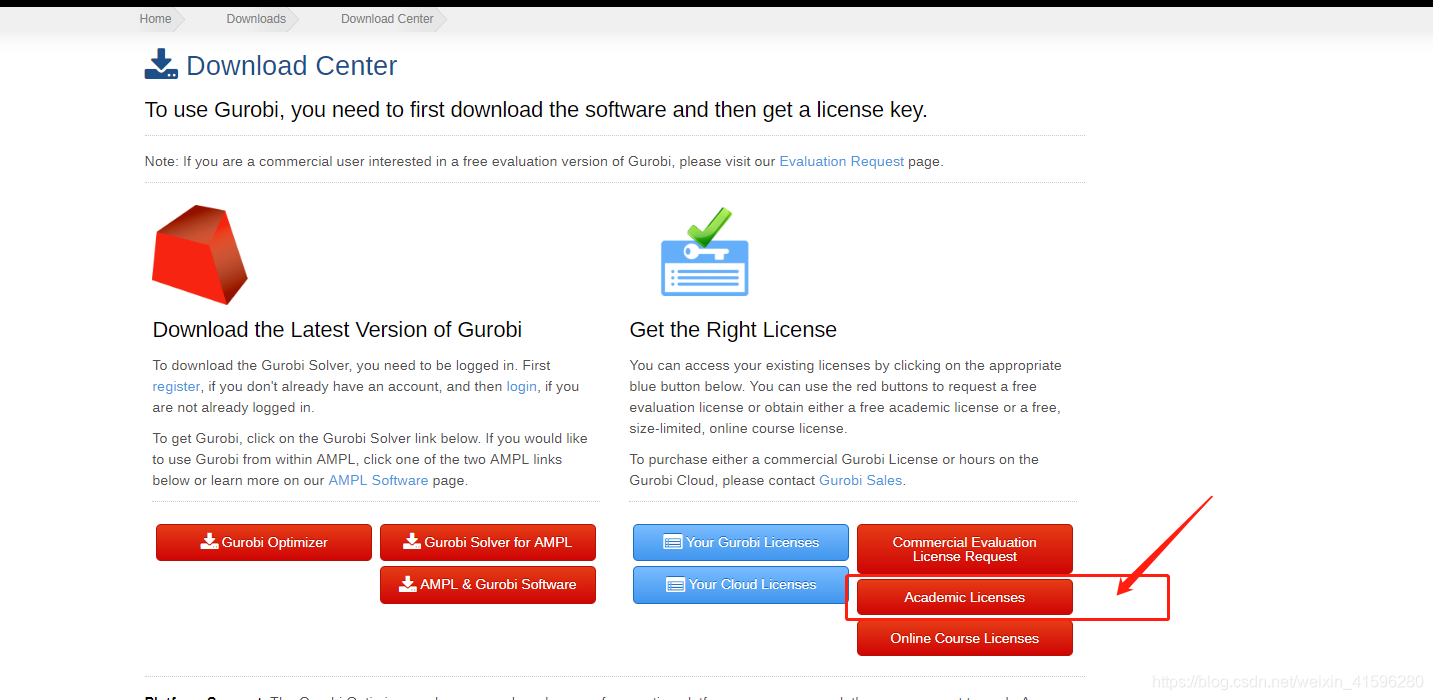Click download icon on Gurobi Optimizer button

pos(209,541)
